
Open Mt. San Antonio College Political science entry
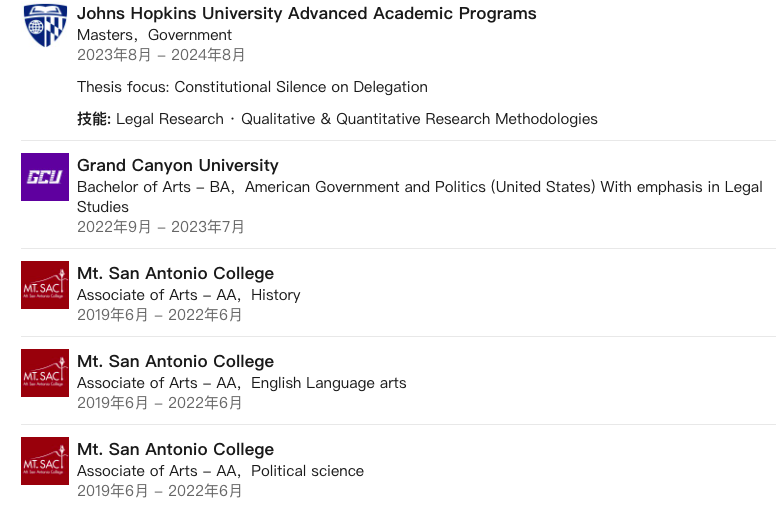pos(175,450)
